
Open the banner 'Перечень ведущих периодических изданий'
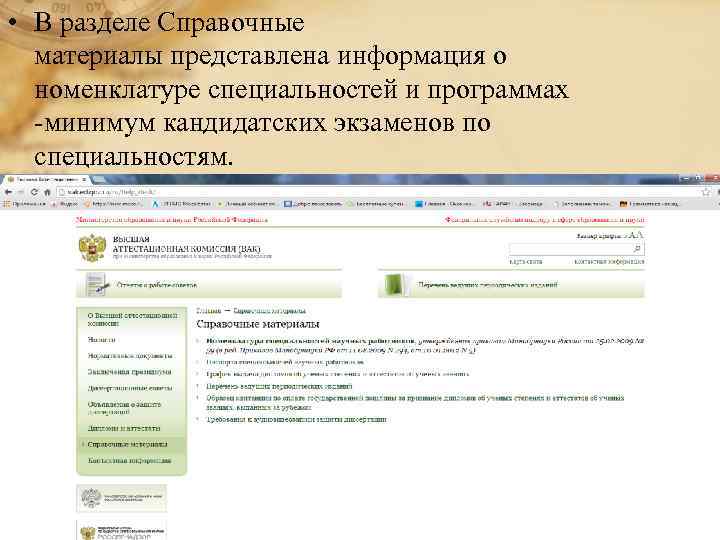(512, 285)
